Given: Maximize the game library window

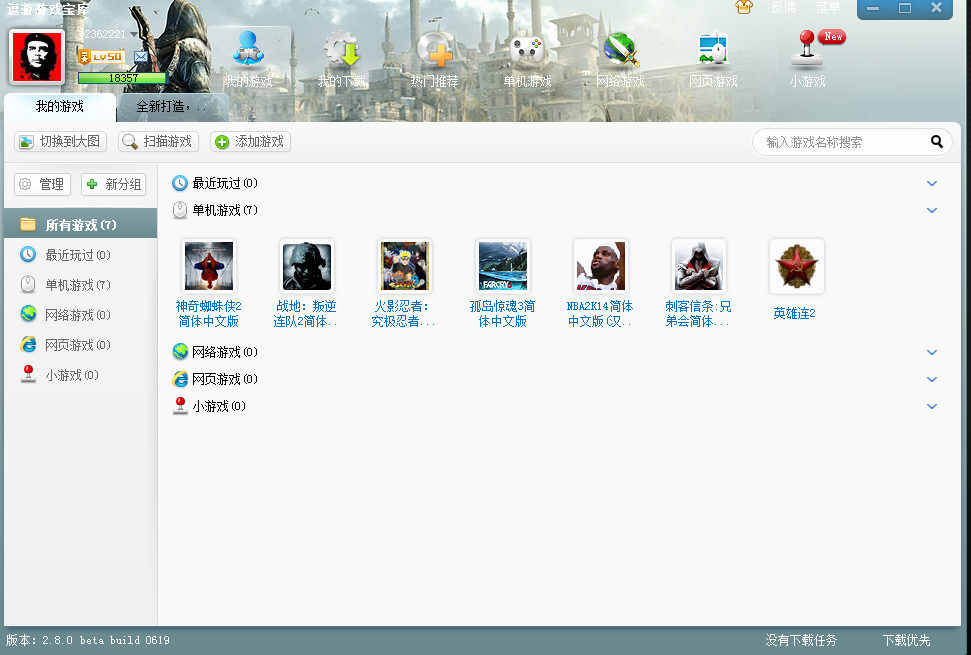Looking at the screenshot, I should coord(905,8).
